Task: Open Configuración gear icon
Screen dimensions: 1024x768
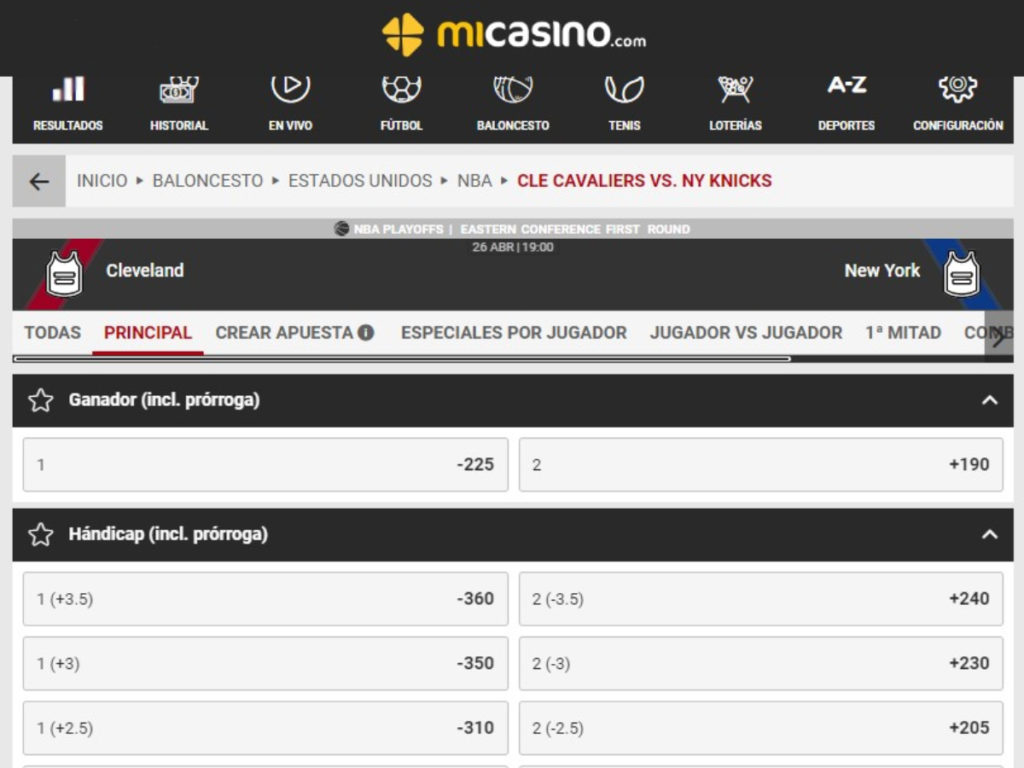Action: coord(957,88)
